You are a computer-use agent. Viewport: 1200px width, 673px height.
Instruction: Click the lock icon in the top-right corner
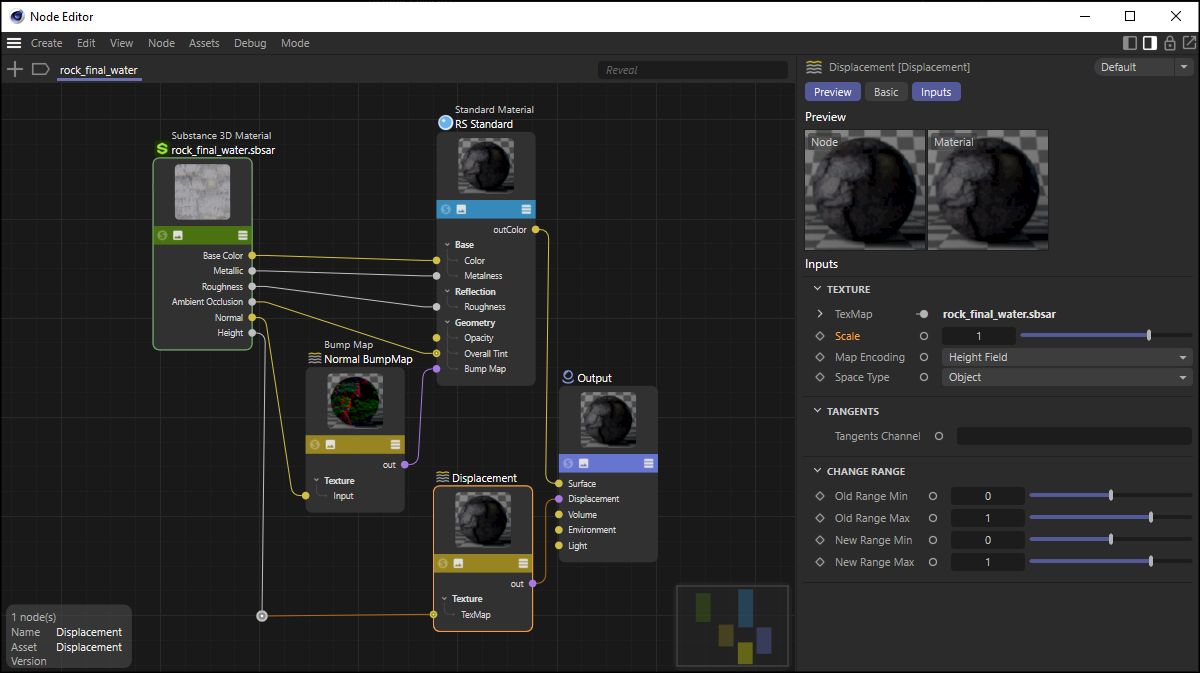1170,43
